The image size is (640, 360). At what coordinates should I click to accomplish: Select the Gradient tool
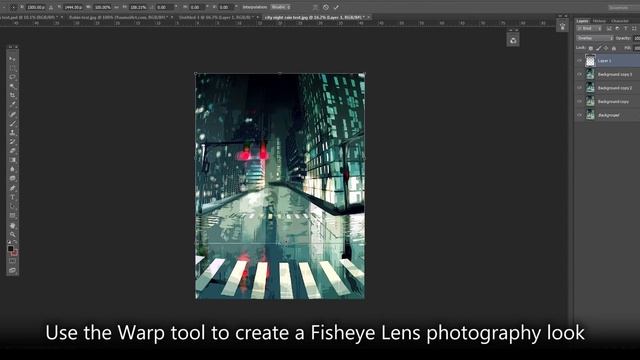click(x=12, y=160)
